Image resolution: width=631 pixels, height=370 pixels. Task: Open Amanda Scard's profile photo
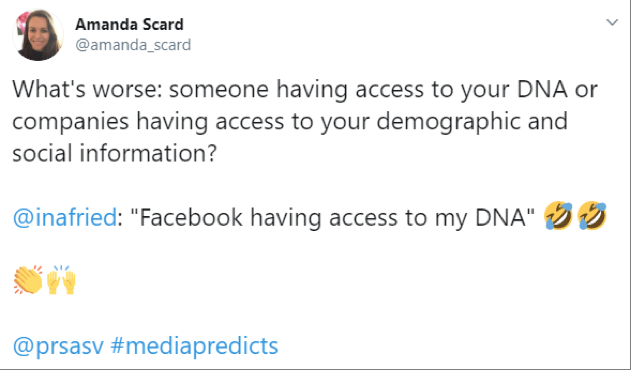click(x=38, y=35)
